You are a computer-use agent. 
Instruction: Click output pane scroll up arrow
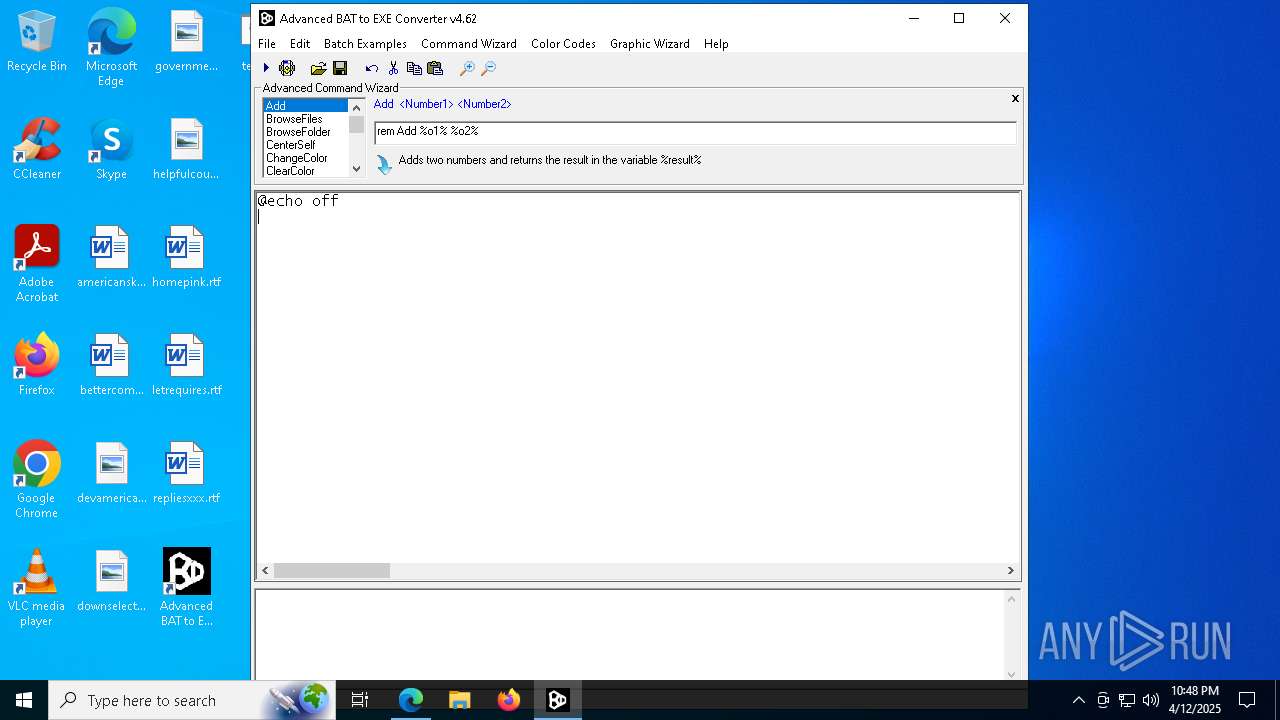coord(1011,599)
